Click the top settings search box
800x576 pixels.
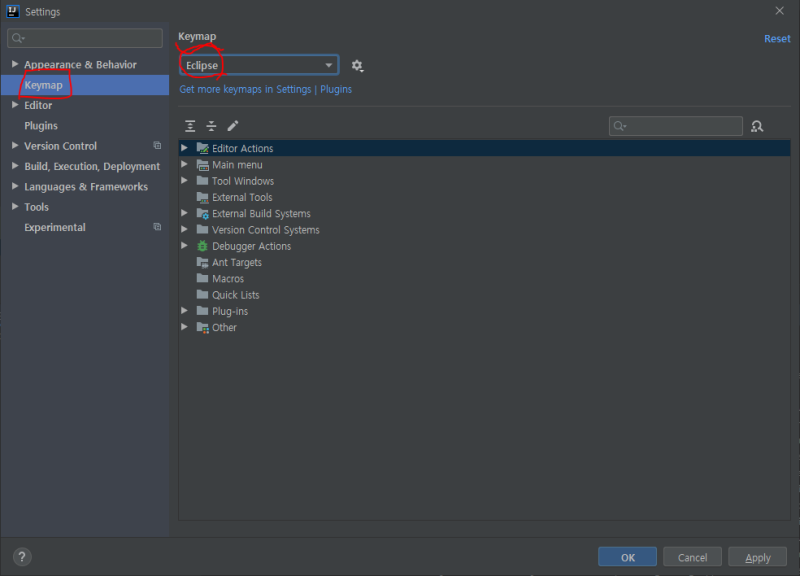coord(84,37)
